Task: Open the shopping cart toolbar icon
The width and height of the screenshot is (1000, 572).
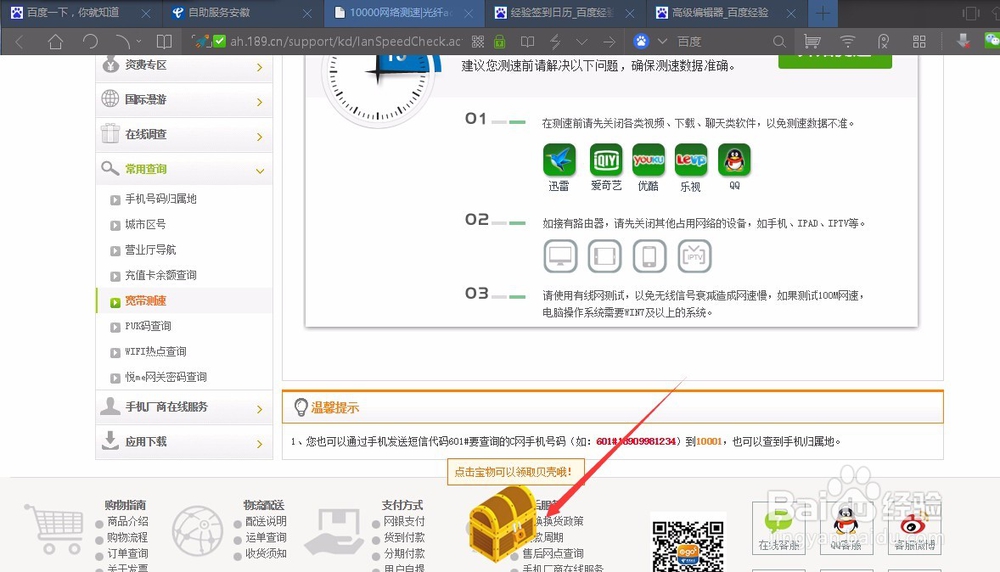Action: point(812,42)
